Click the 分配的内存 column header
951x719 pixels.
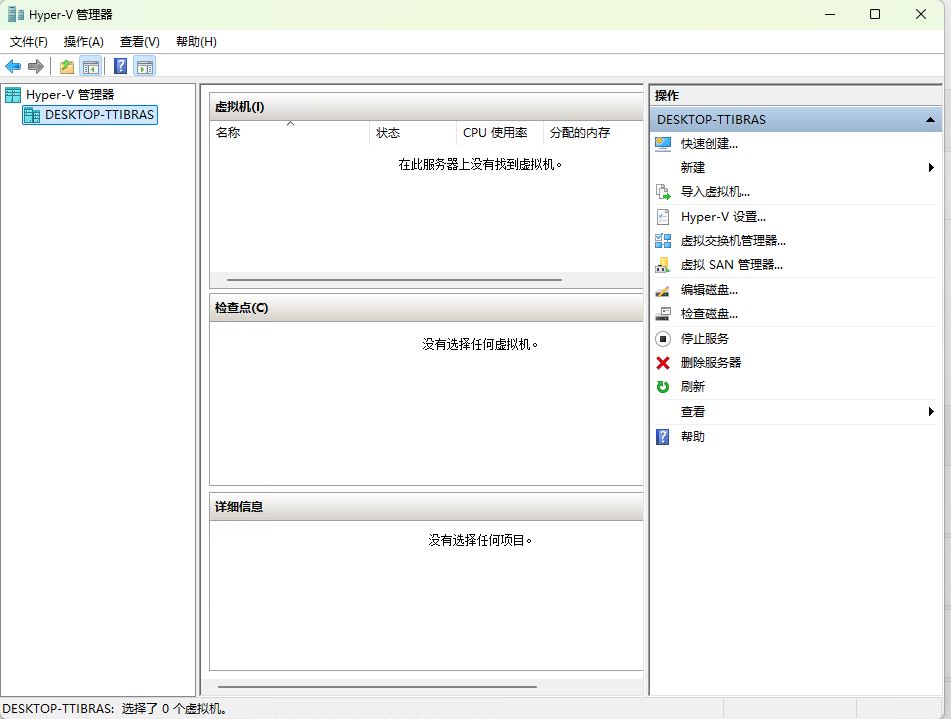point(593,132)
